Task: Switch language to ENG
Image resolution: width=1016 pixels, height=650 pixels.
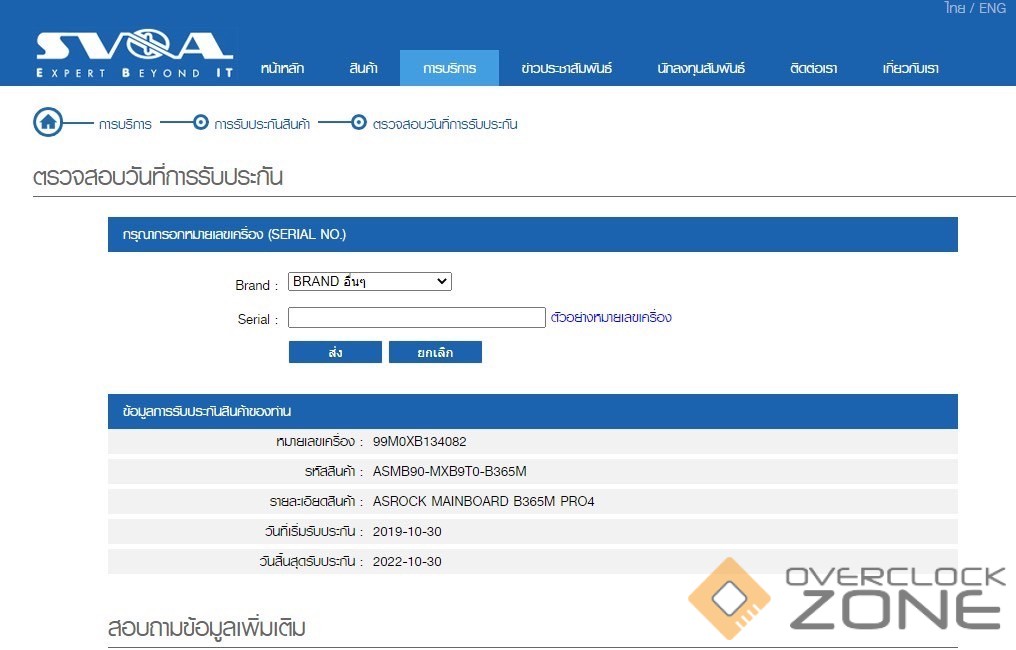Action: [992, 8]
